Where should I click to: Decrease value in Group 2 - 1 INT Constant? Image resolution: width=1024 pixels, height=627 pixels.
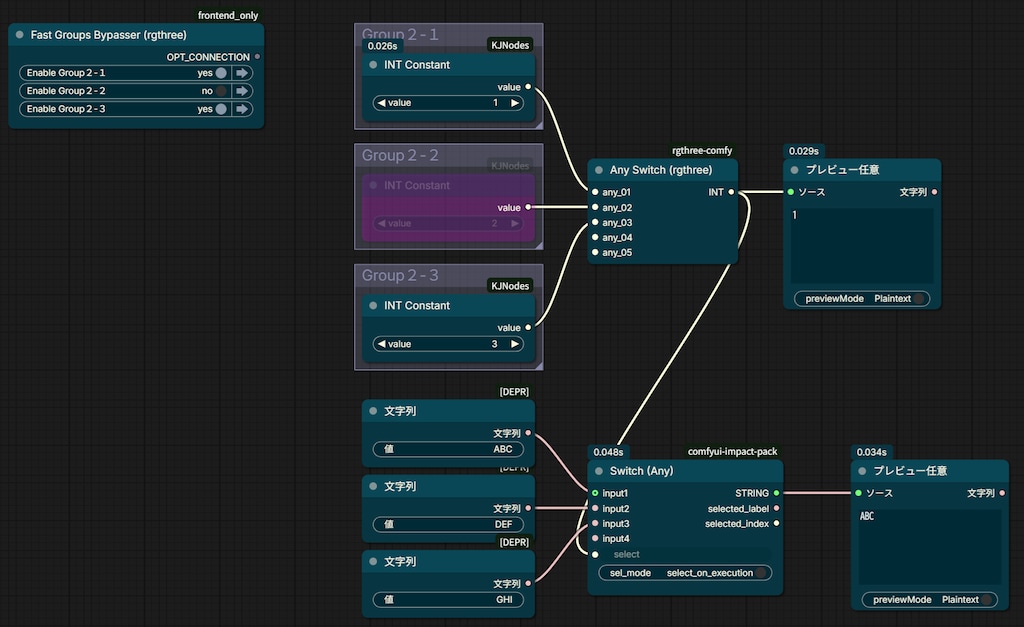(381, 103)
